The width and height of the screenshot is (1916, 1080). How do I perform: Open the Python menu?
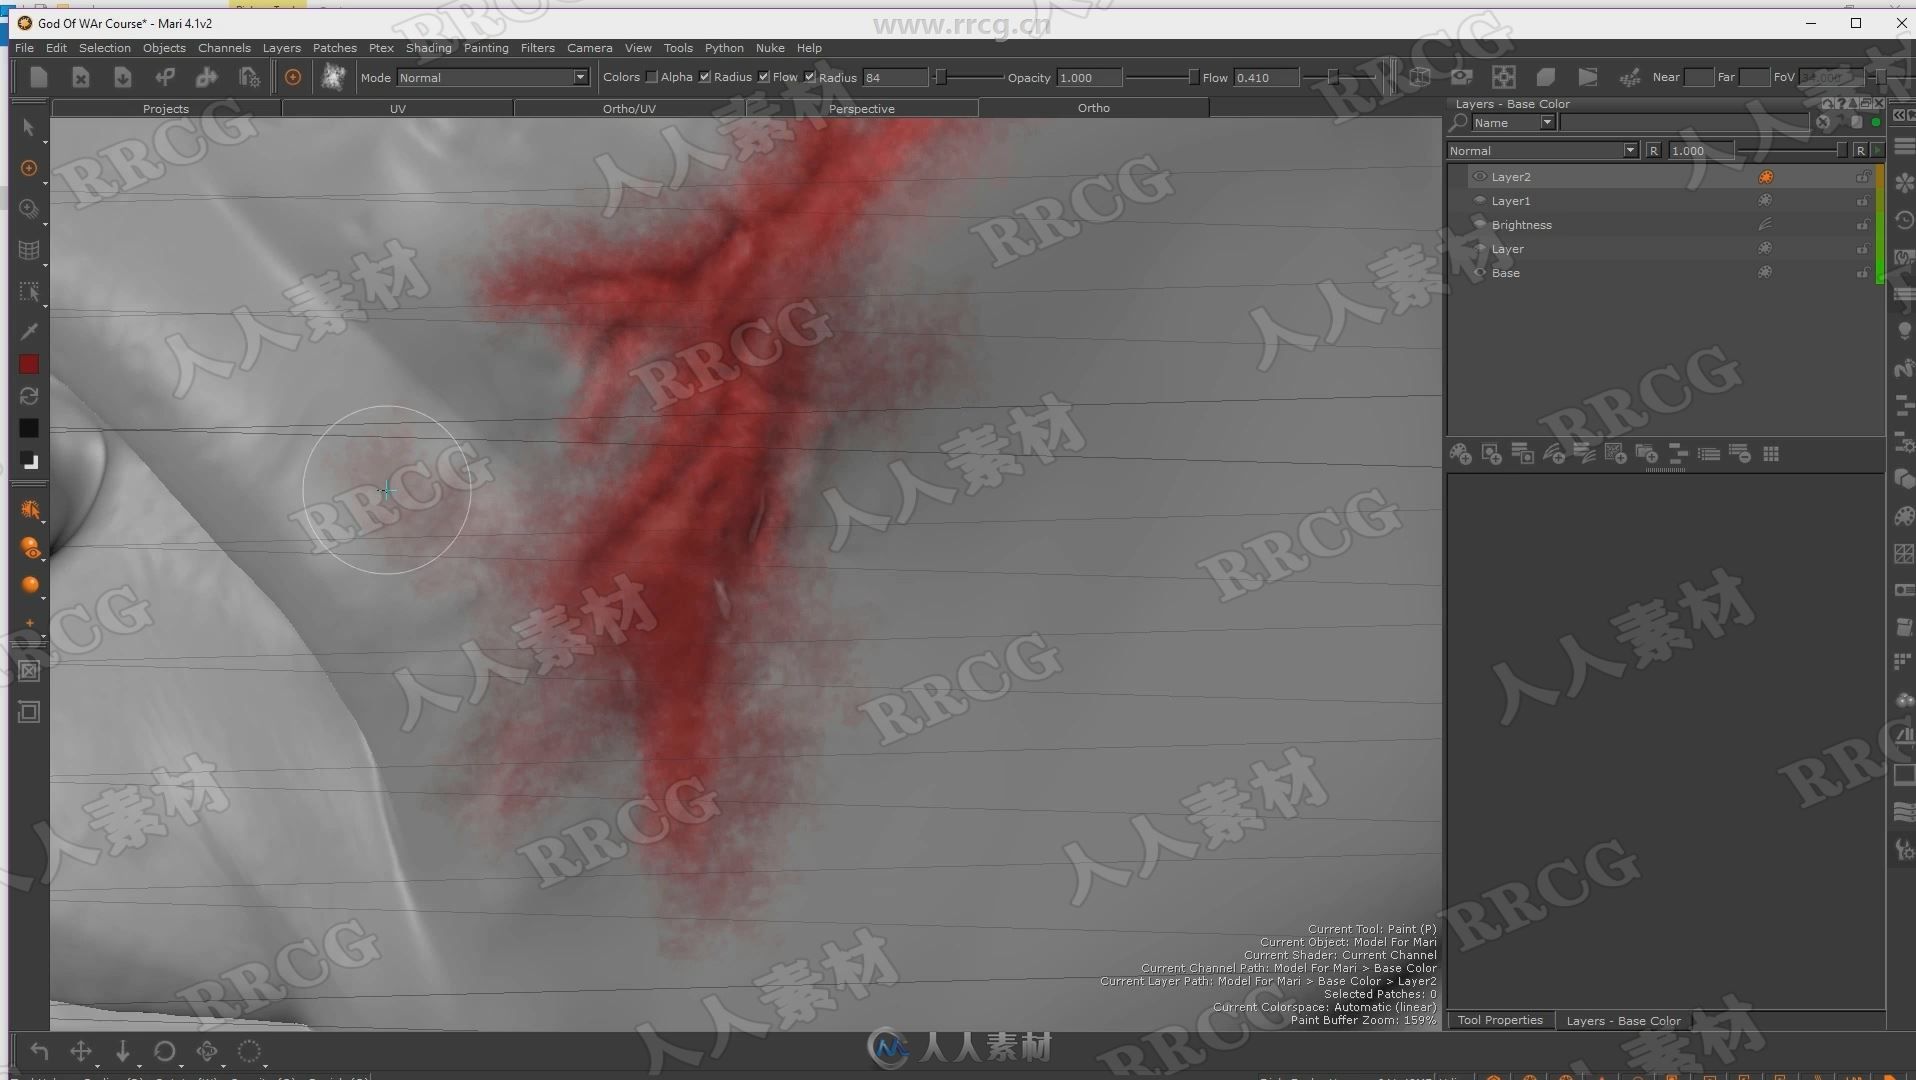click(x=724, y=48)
